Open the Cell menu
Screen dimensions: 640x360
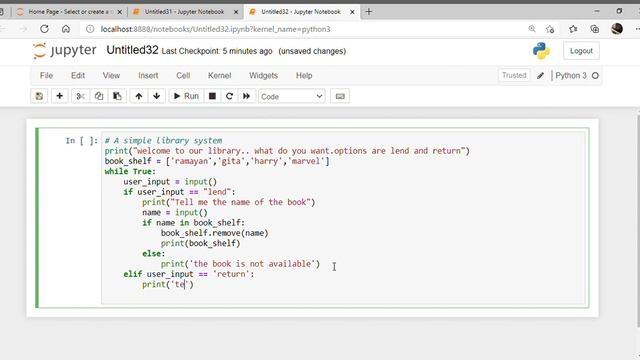click(x=183, y=76)
